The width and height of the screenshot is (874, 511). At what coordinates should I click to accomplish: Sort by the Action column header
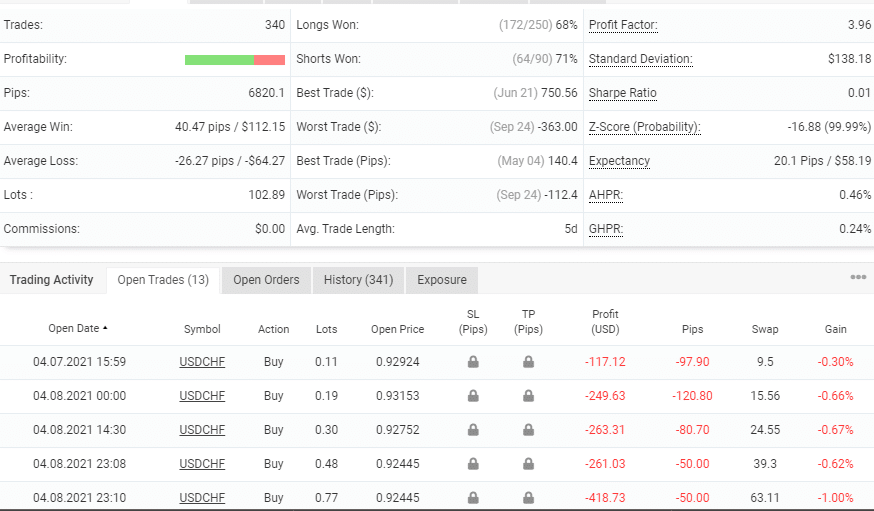click(x=273, y=329)
